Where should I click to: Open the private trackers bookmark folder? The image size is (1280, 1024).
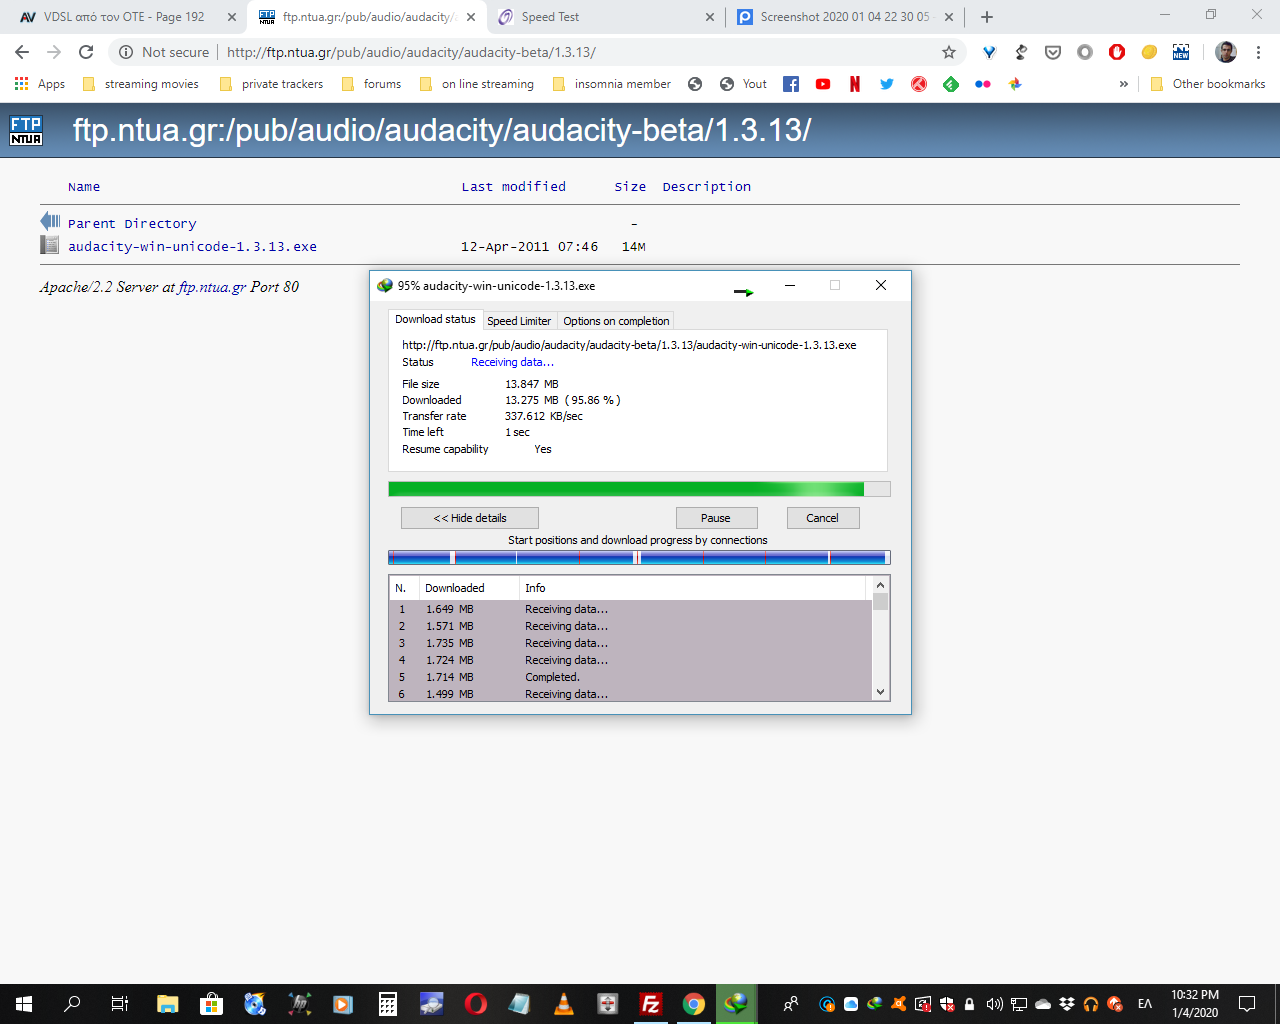tap(271, 84)
